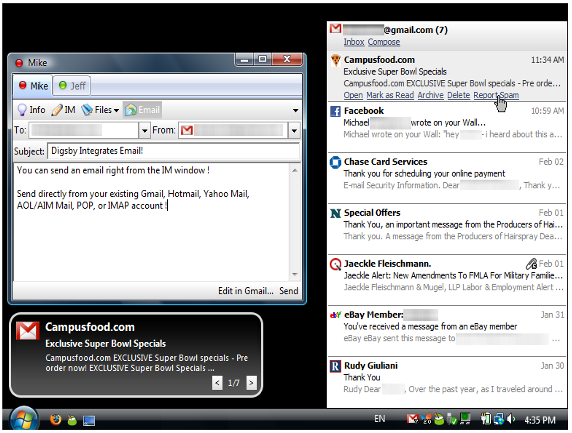
Task: Select the Special Offers email
Action: (447, 229)
